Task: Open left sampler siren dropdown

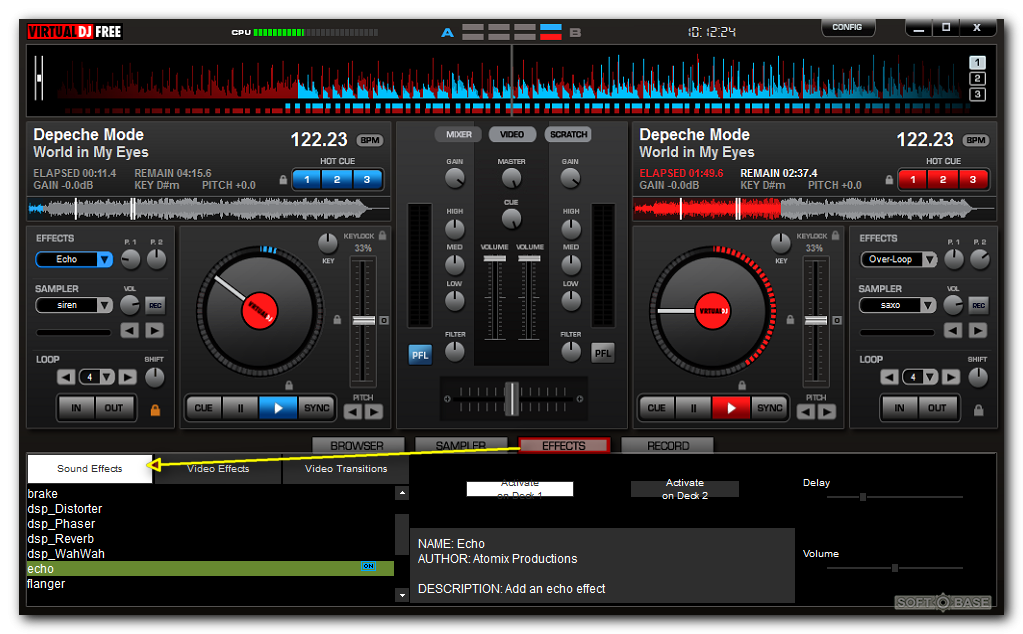Action: coord(104,305)
